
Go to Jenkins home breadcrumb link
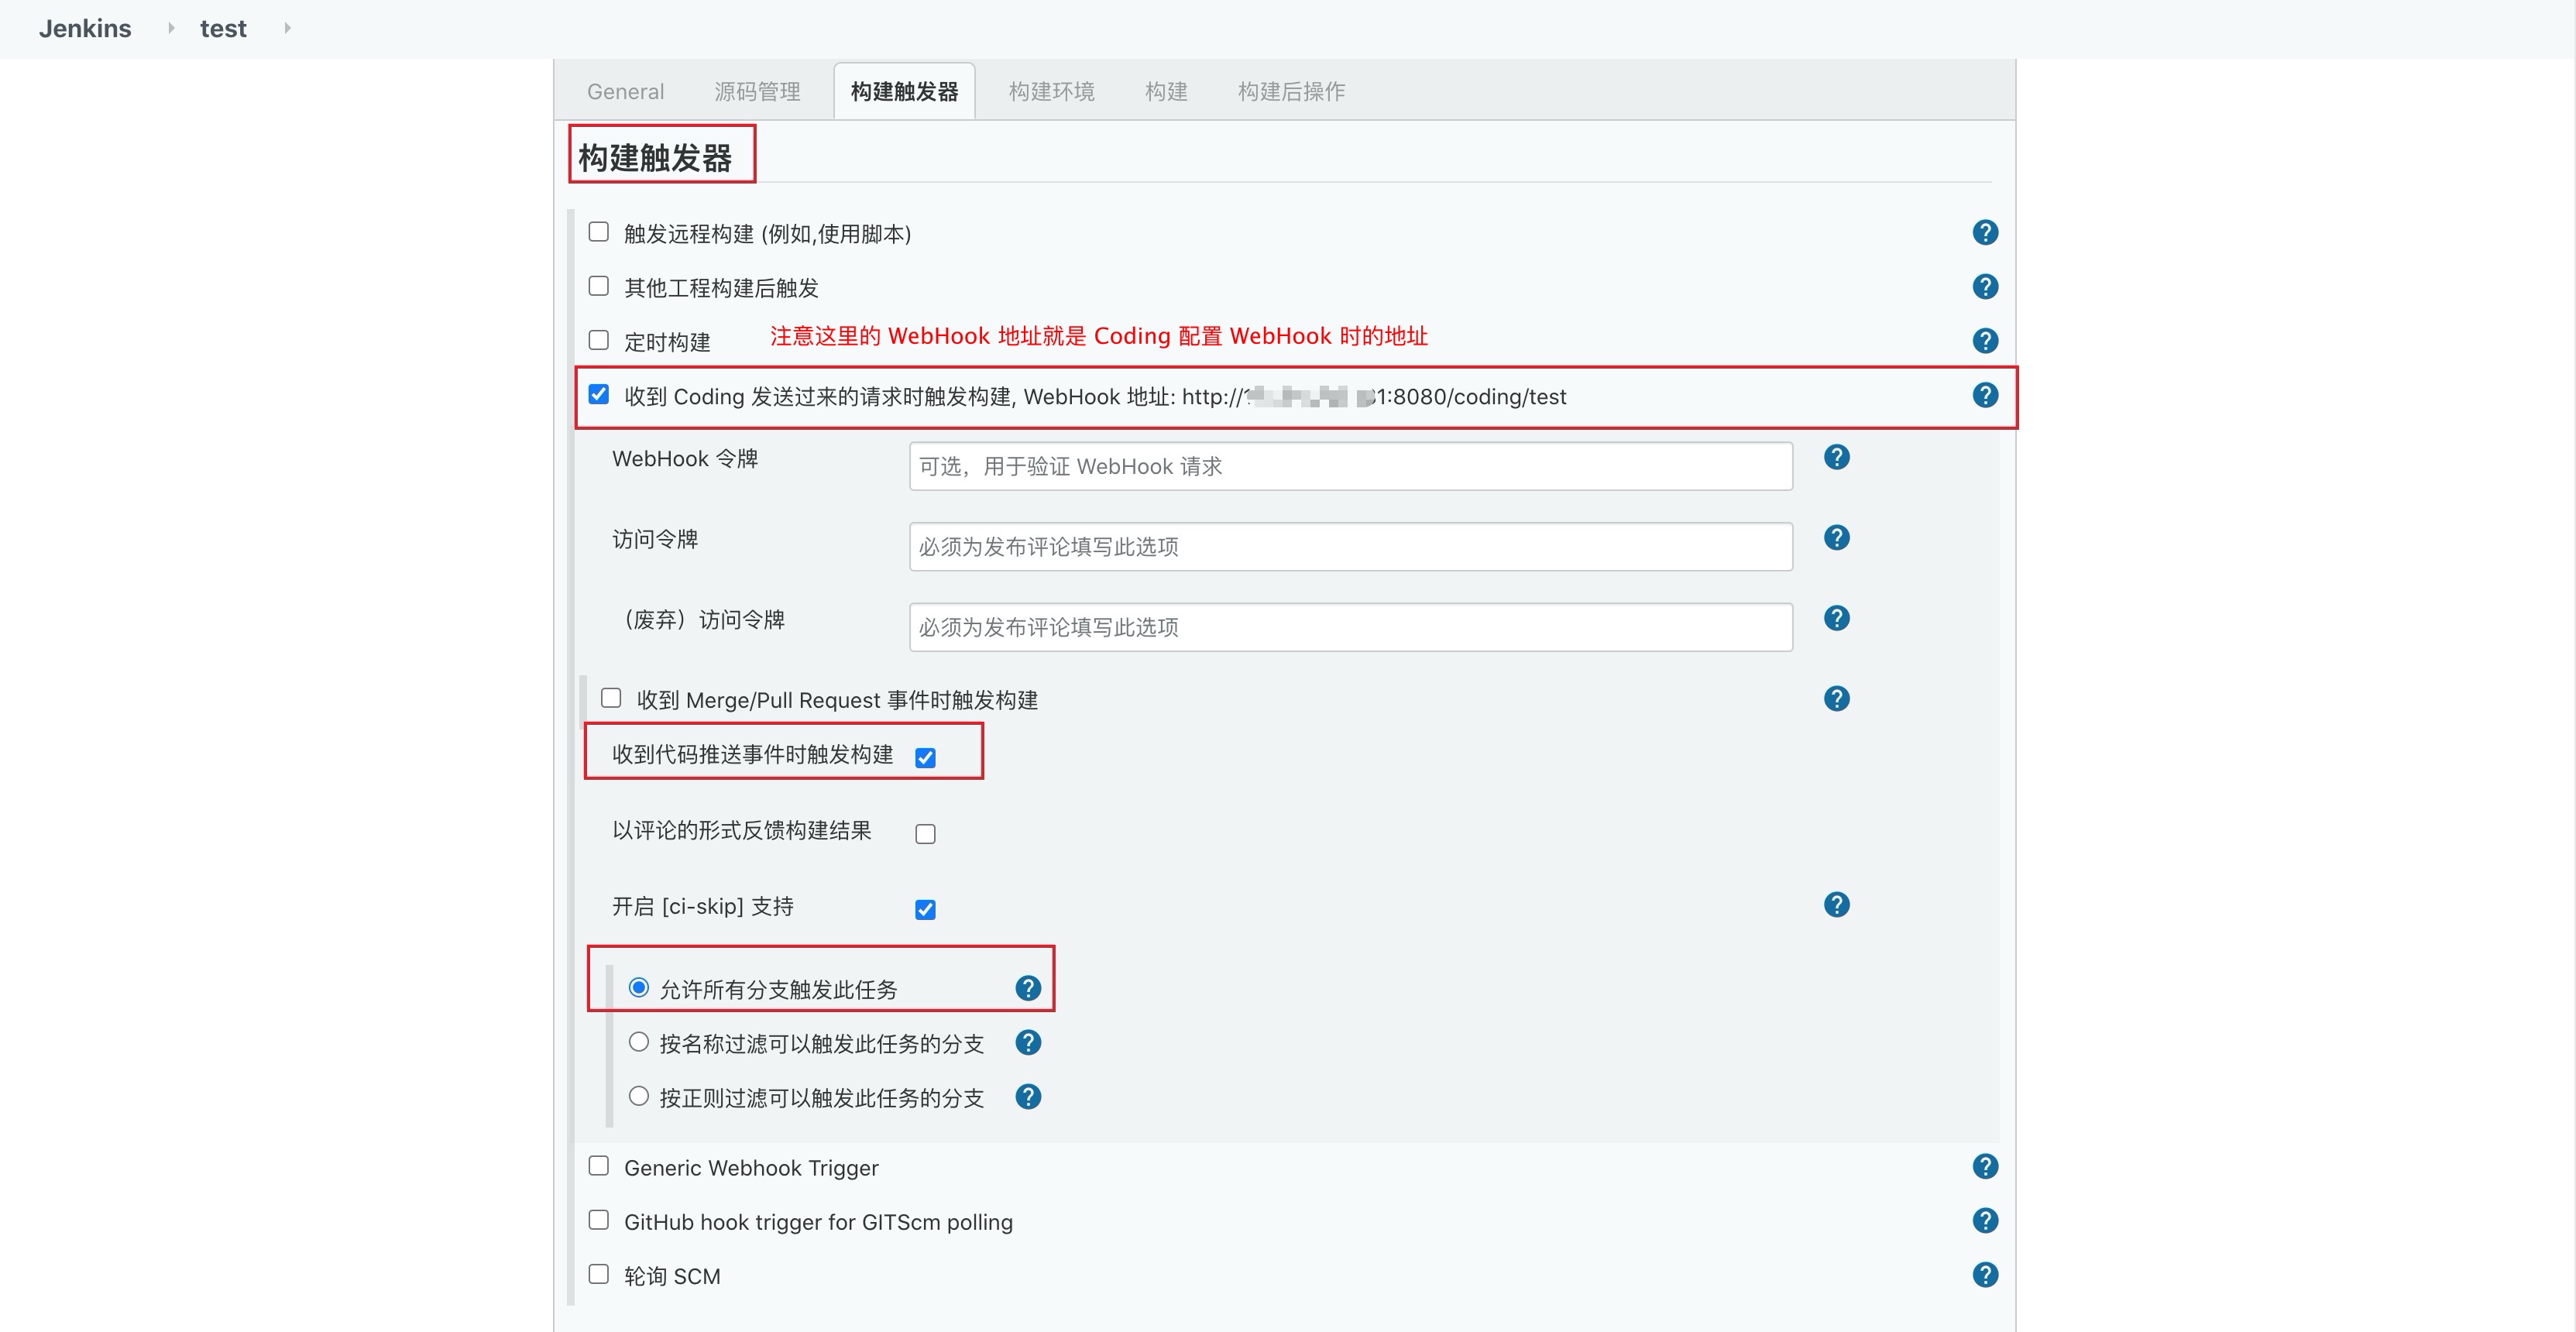coord(85,28)
